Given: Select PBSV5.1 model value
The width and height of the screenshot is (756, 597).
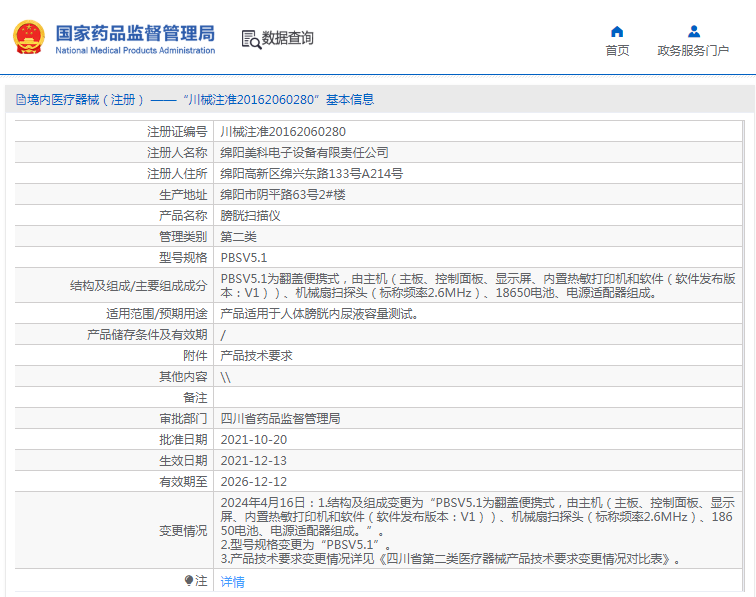Looking at the screenshot, I should [x=243, y=258].
